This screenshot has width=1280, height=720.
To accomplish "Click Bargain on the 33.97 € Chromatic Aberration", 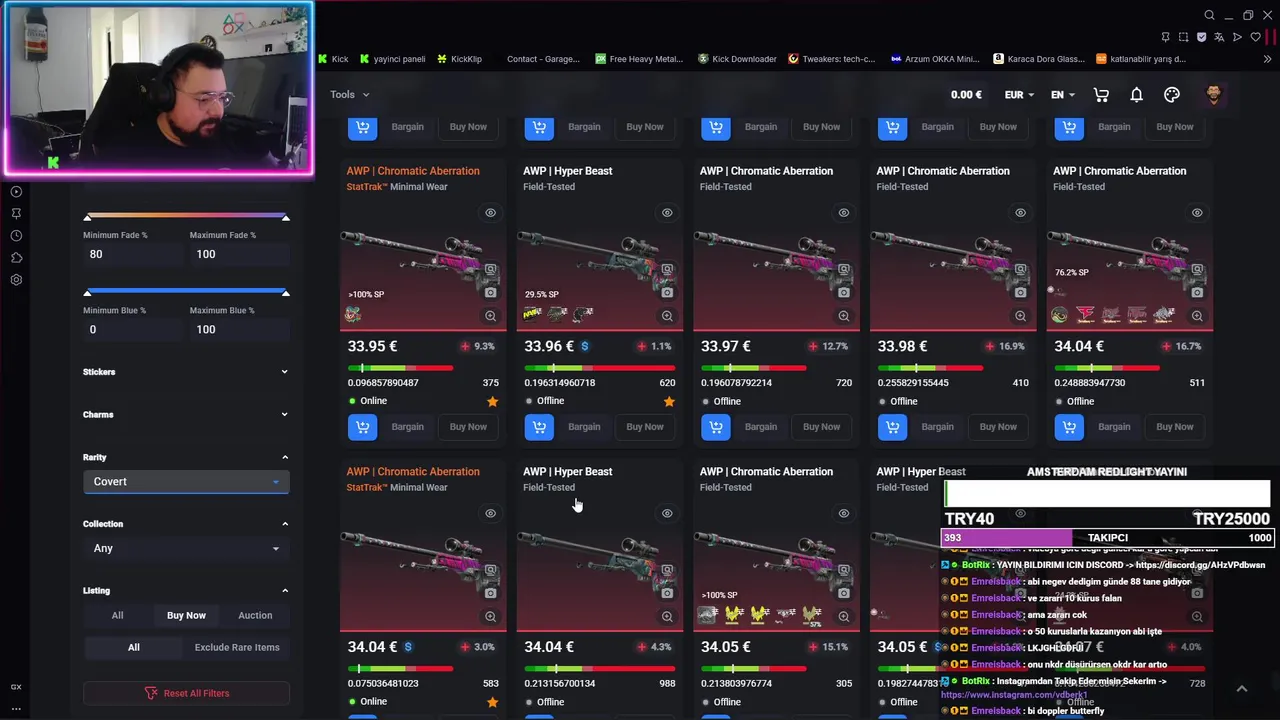I will pyautogui.click(x=761, y=427).
